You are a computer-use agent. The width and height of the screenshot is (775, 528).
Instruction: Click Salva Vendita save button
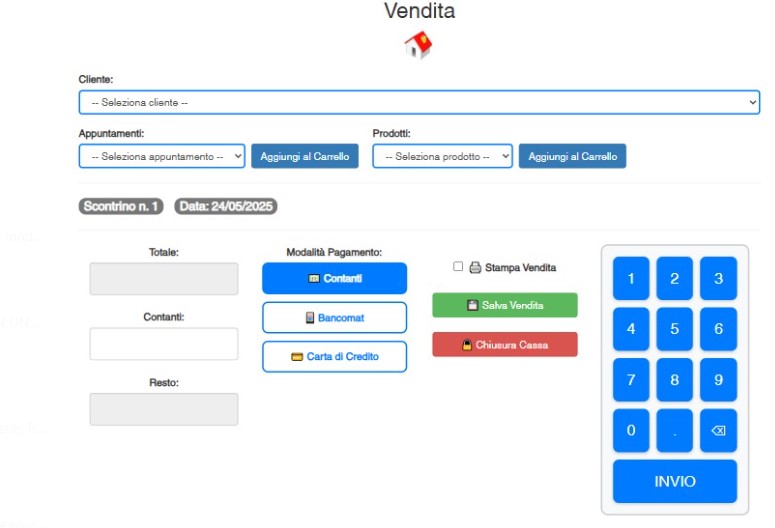(x=504, y=305)
